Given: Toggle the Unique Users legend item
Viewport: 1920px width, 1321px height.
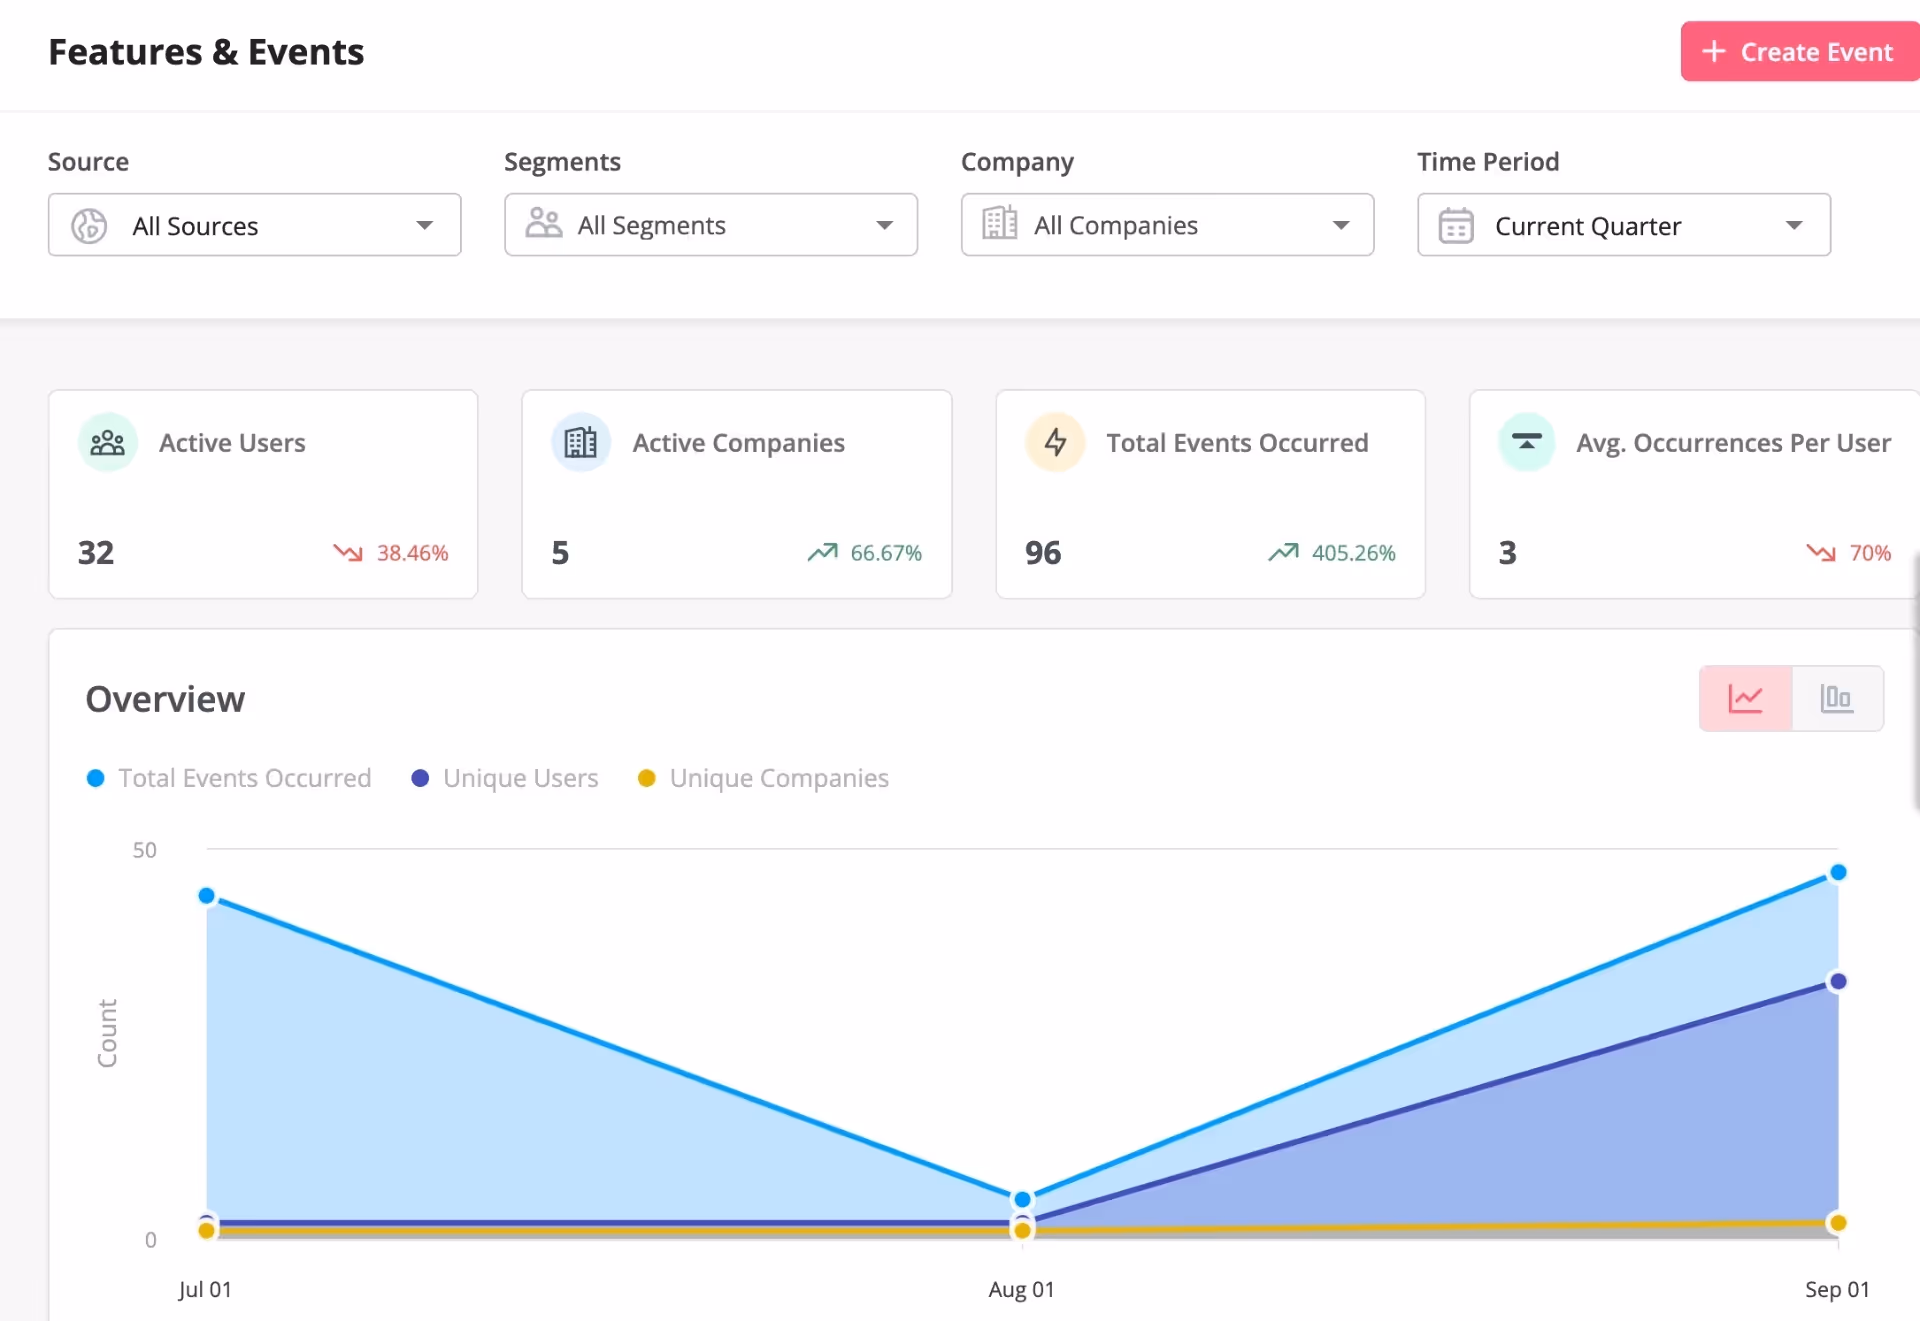Looking at the screenshot, I should click(x=505, y=778).
